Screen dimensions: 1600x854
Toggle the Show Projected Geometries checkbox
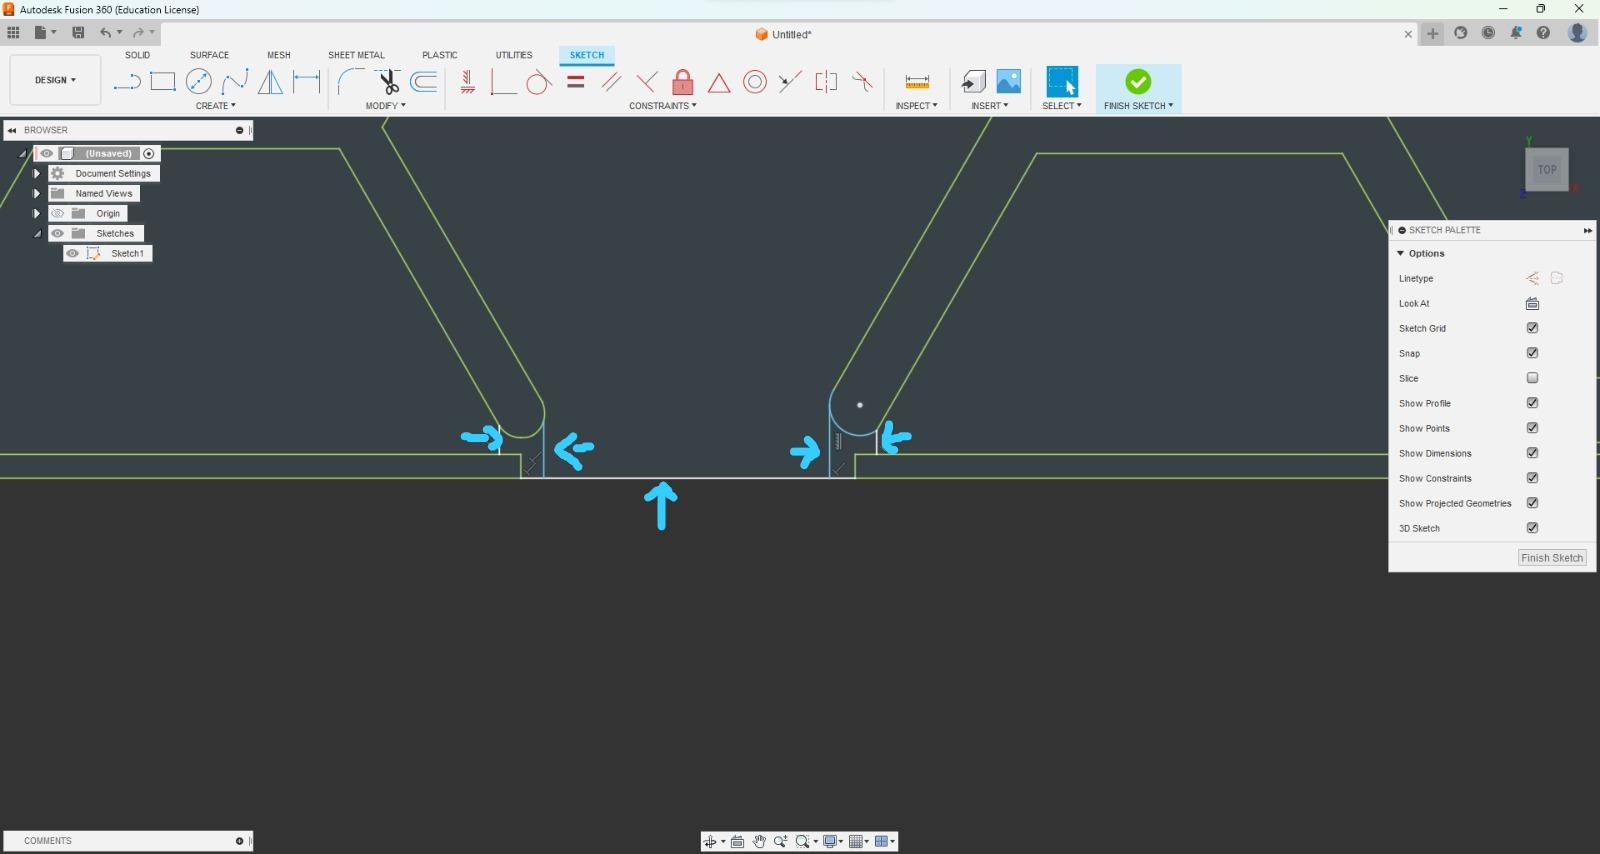tap(1532, 503)
